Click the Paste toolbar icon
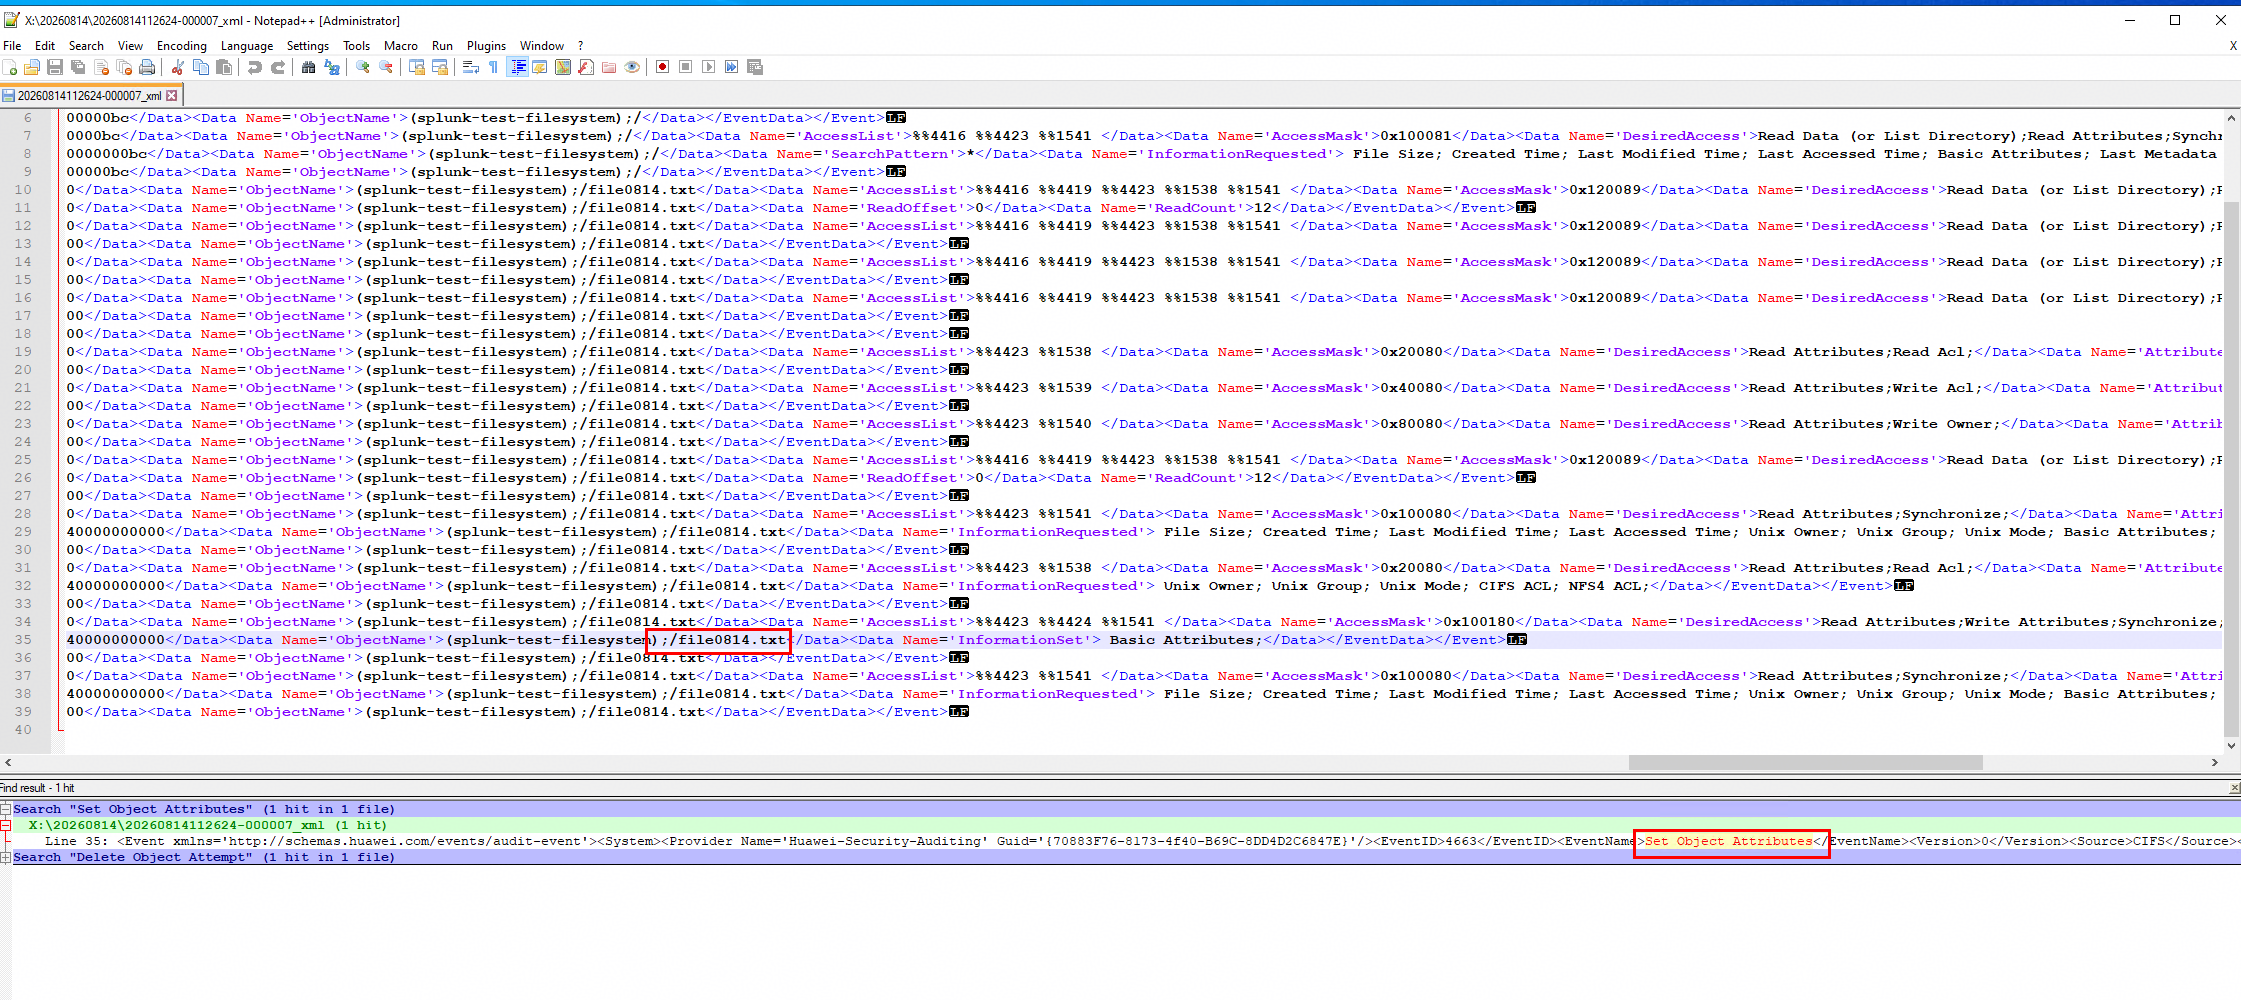 tap(224, 67)
